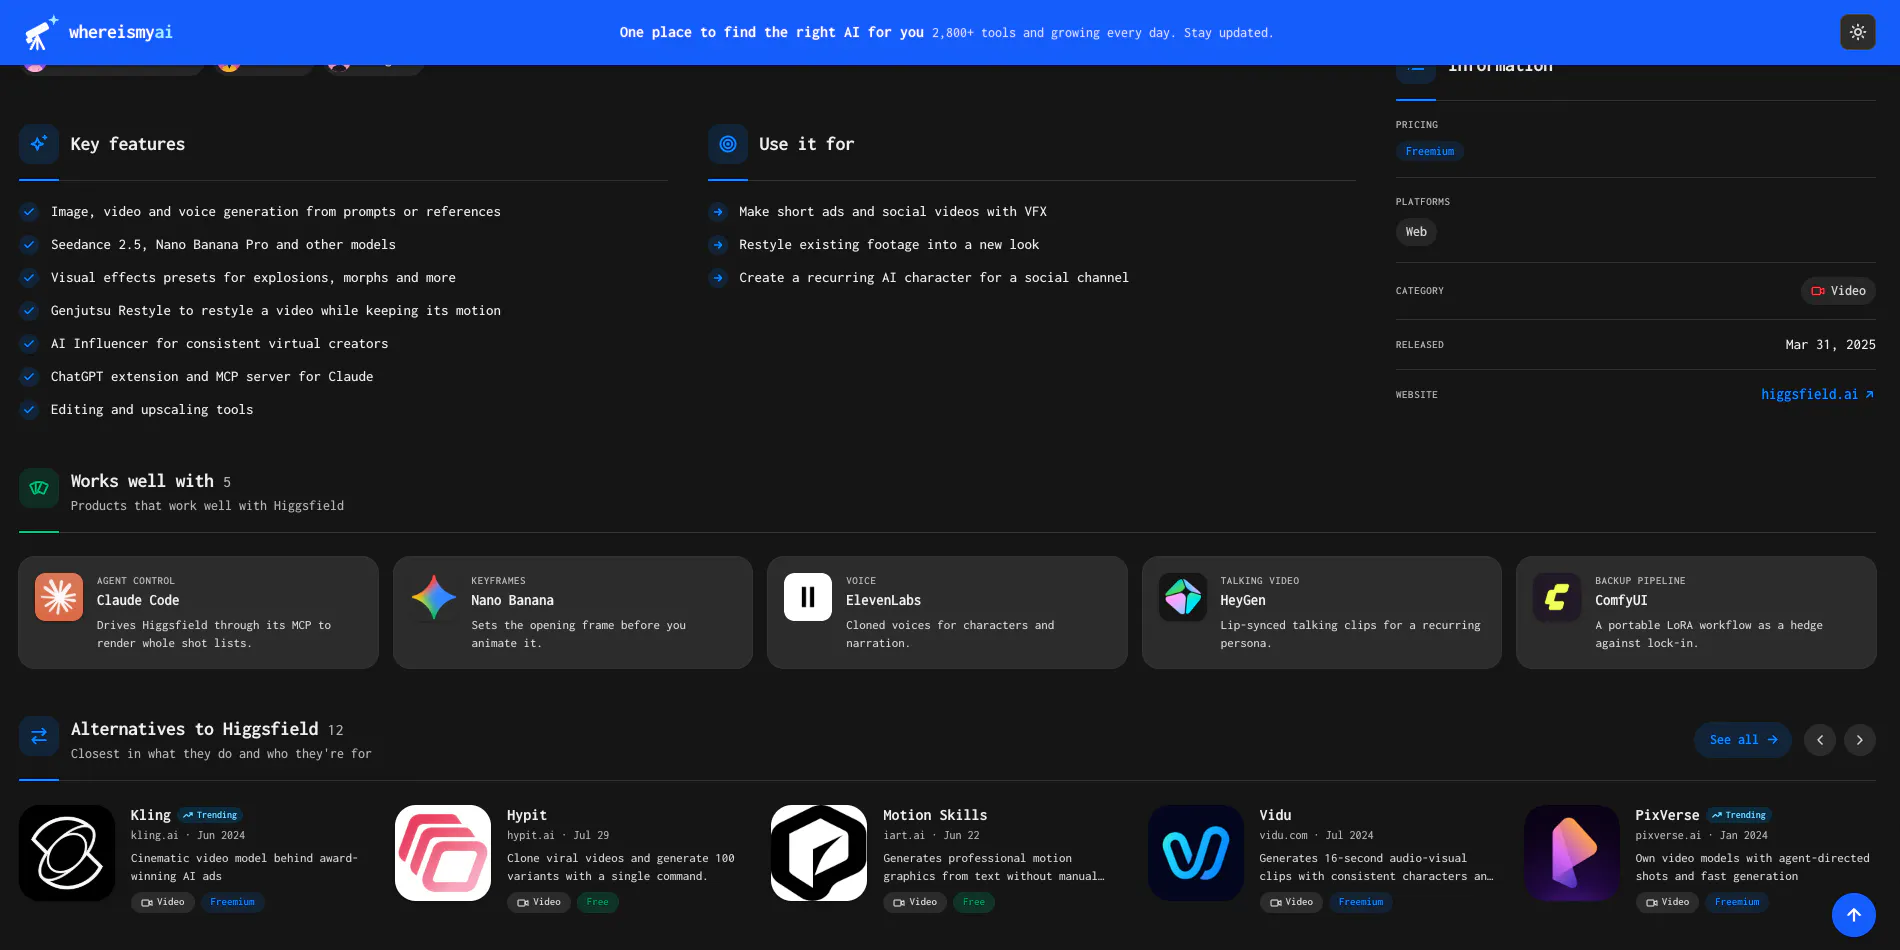This screenshot has height=950, width=1900.
Task: Click the Kling card title
Action: [151, 815]
